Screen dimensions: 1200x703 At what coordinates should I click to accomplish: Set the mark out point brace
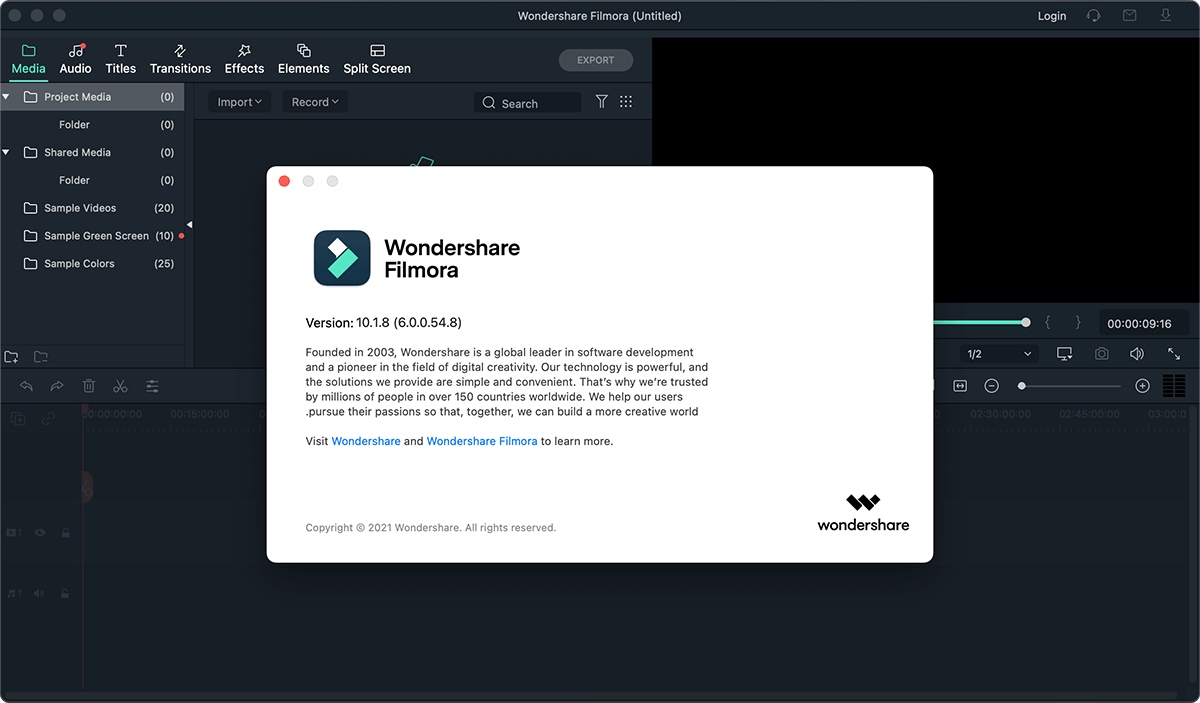tap(1078, 322)
